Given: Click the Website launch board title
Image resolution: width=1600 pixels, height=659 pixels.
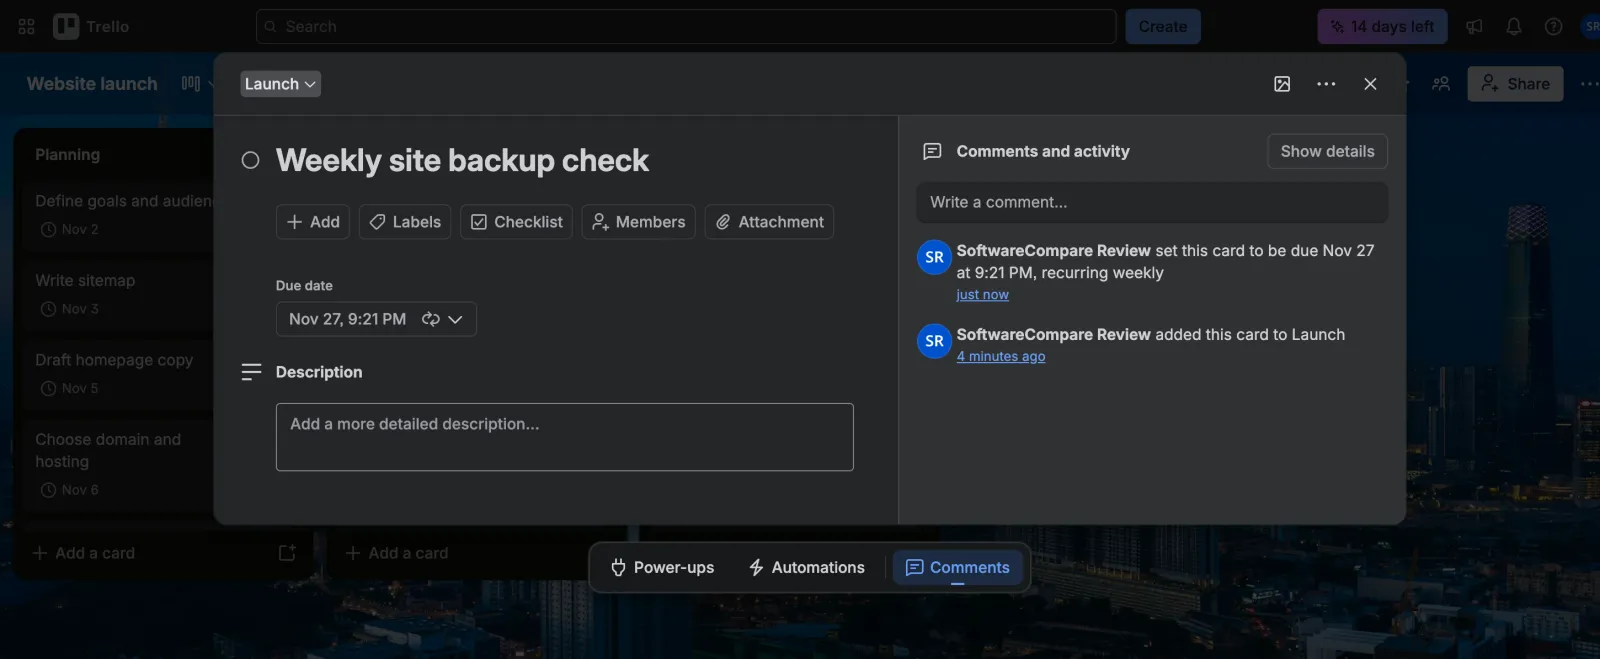Looking at the screenshot, I should click(x=92, y=84).
